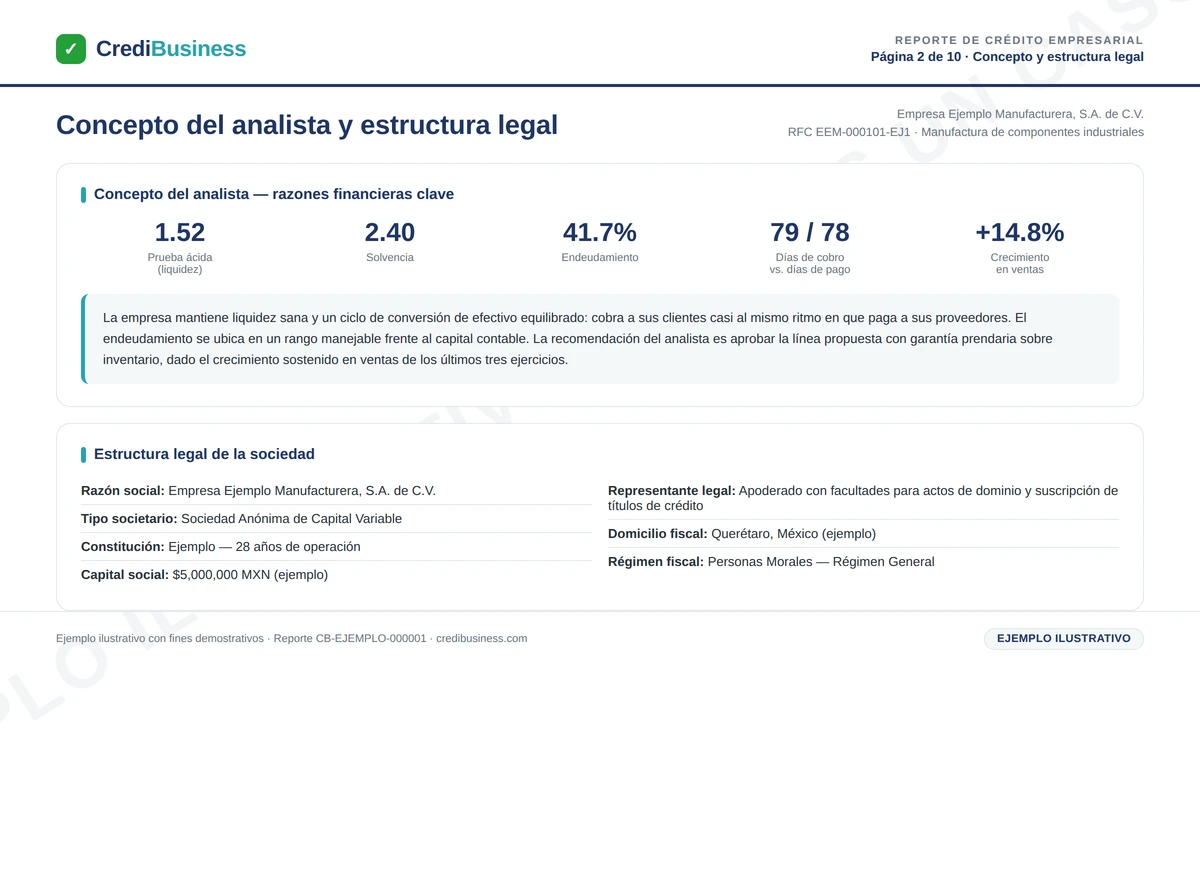Viewport: 1200px width, 878px height.
Task: Click the 'Razón social' row
Action: [x=336, y=491]
